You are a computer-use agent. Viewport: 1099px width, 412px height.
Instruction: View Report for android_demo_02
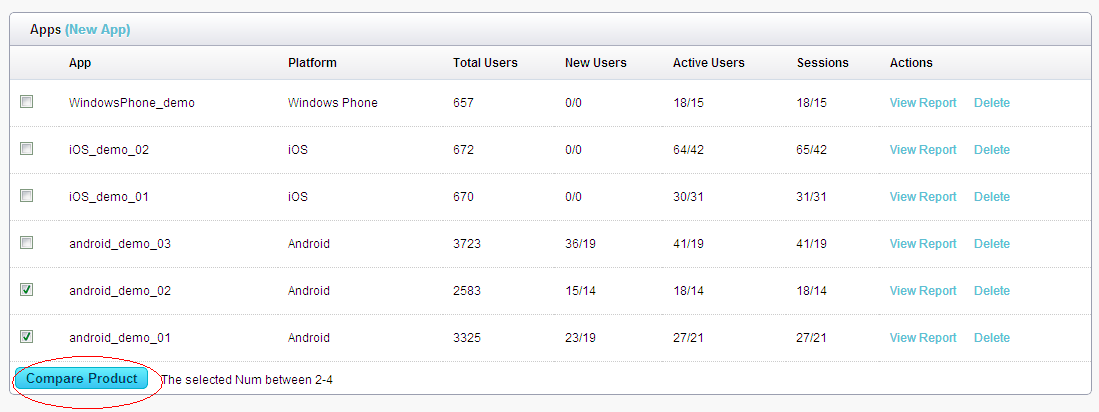(x=923, y=291)
